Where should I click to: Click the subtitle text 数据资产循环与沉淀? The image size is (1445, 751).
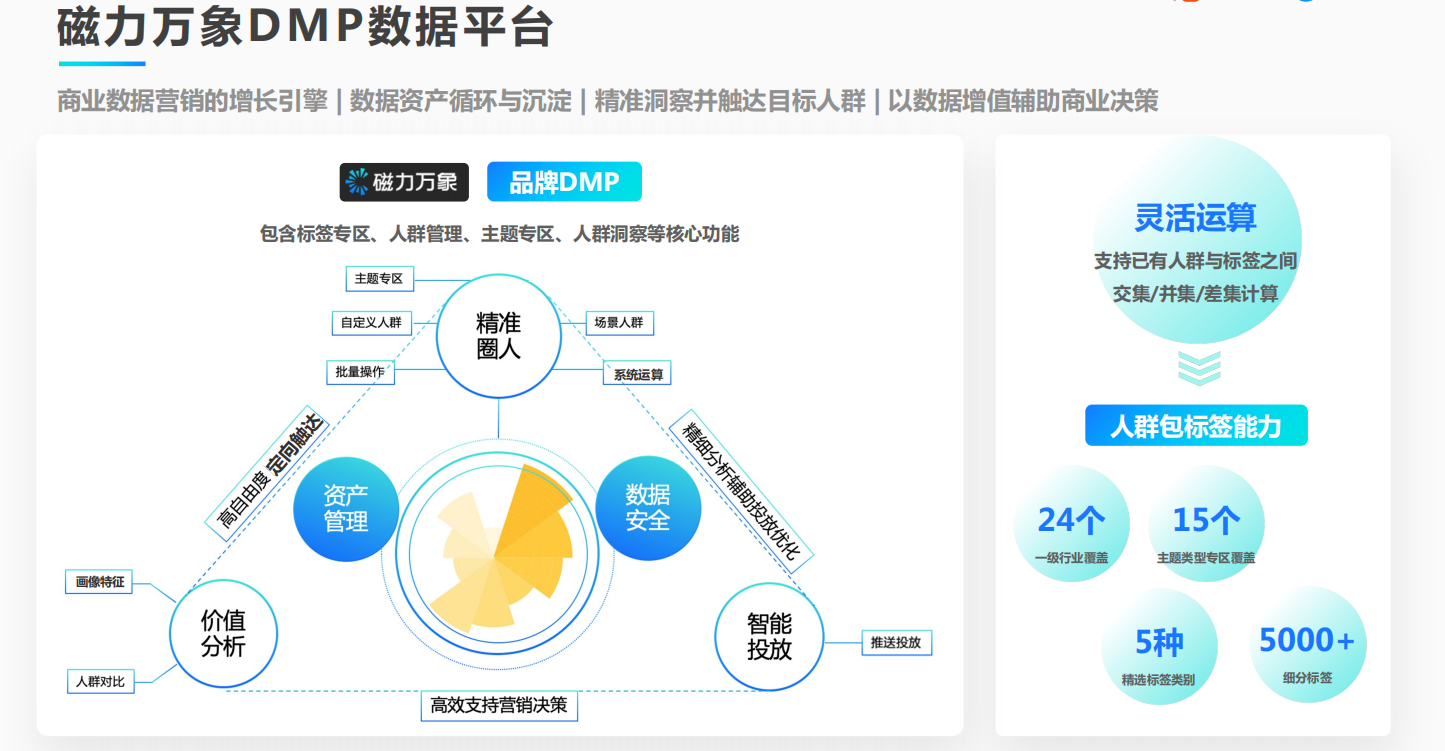pos(461,101)
